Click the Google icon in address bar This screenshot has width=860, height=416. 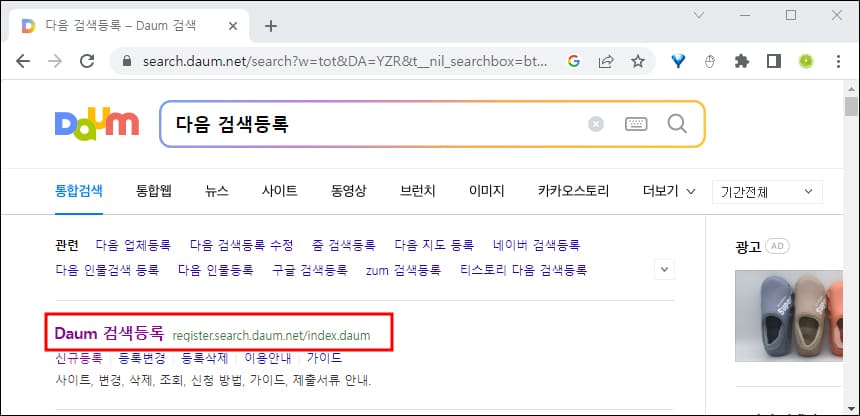point(574,61)
